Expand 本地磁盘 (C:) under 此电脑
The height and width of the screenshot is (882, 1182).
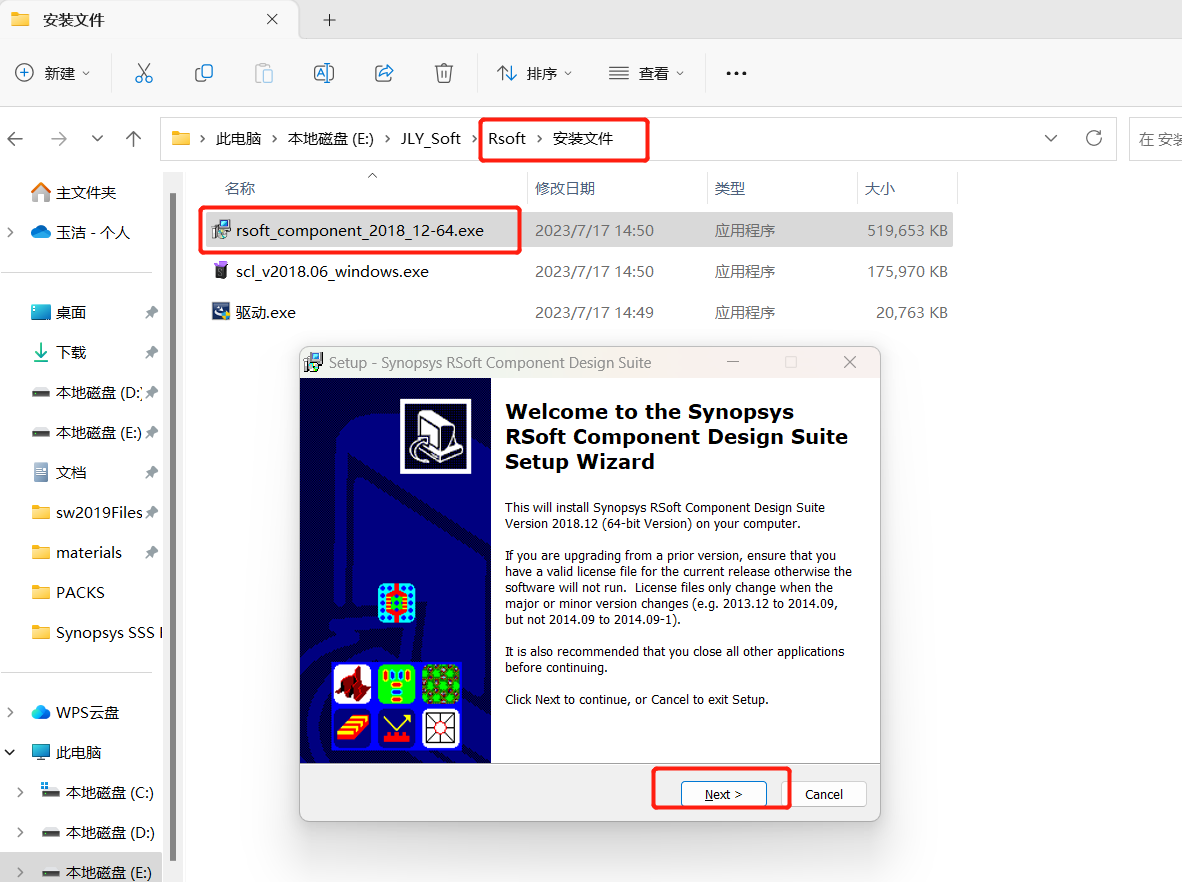pos(20,792)
